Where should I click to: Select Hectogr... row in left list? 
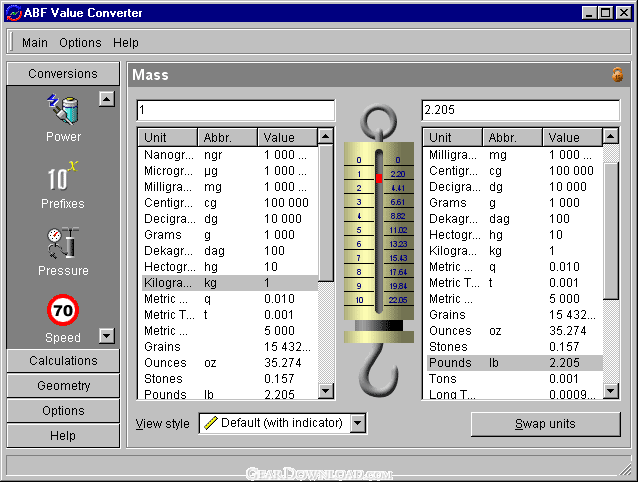228,267
